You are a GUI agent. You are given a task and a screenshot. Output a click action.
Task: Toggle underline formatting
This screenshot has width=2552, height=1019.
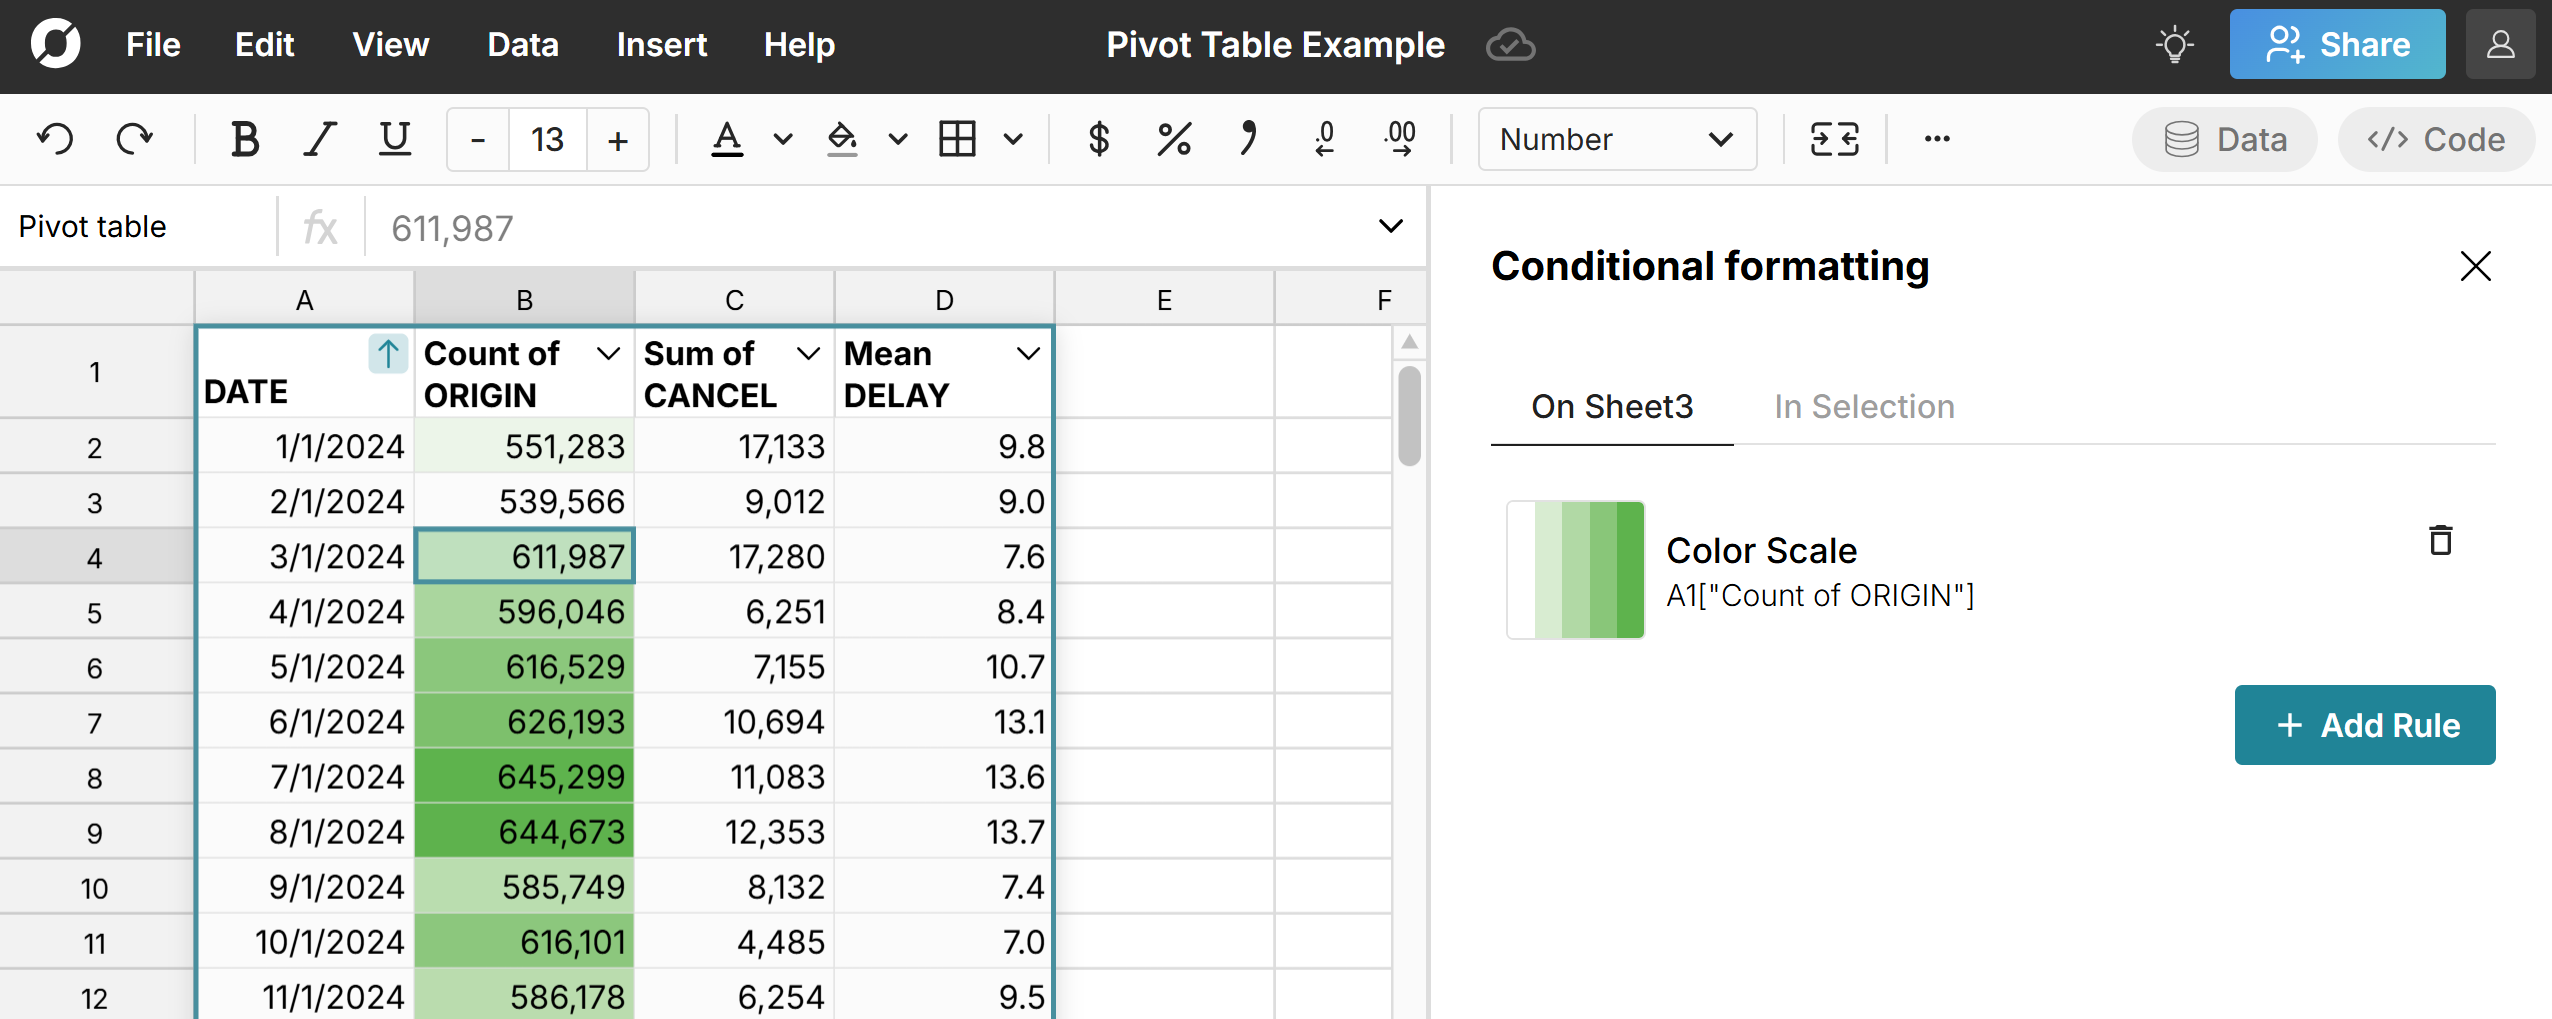[392, 139]
